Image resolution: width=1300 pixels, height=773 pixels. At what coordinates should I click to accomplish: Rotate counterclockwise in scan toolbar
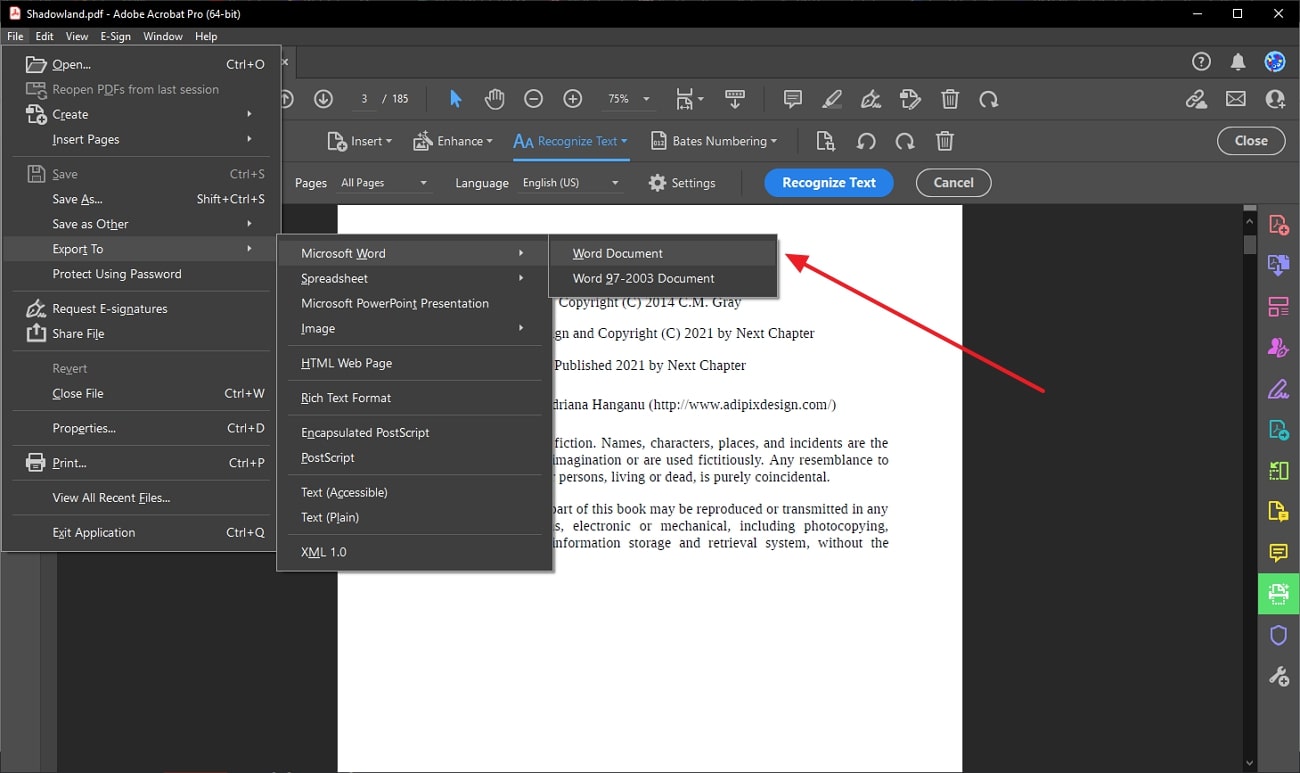tap(866, 141)
